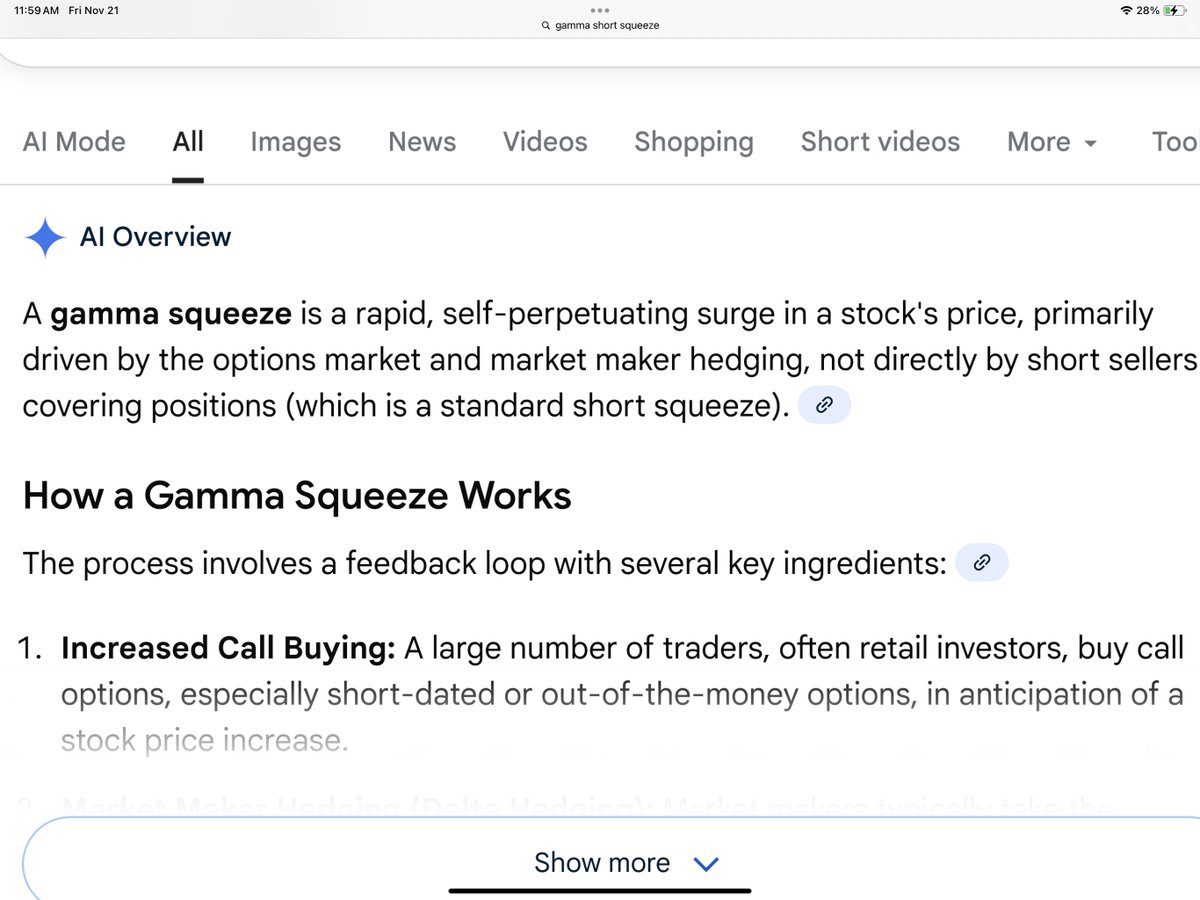Open the citation link icon next to feedback loop sentence
The image size is (1200, 900).
tap(981, 562)
